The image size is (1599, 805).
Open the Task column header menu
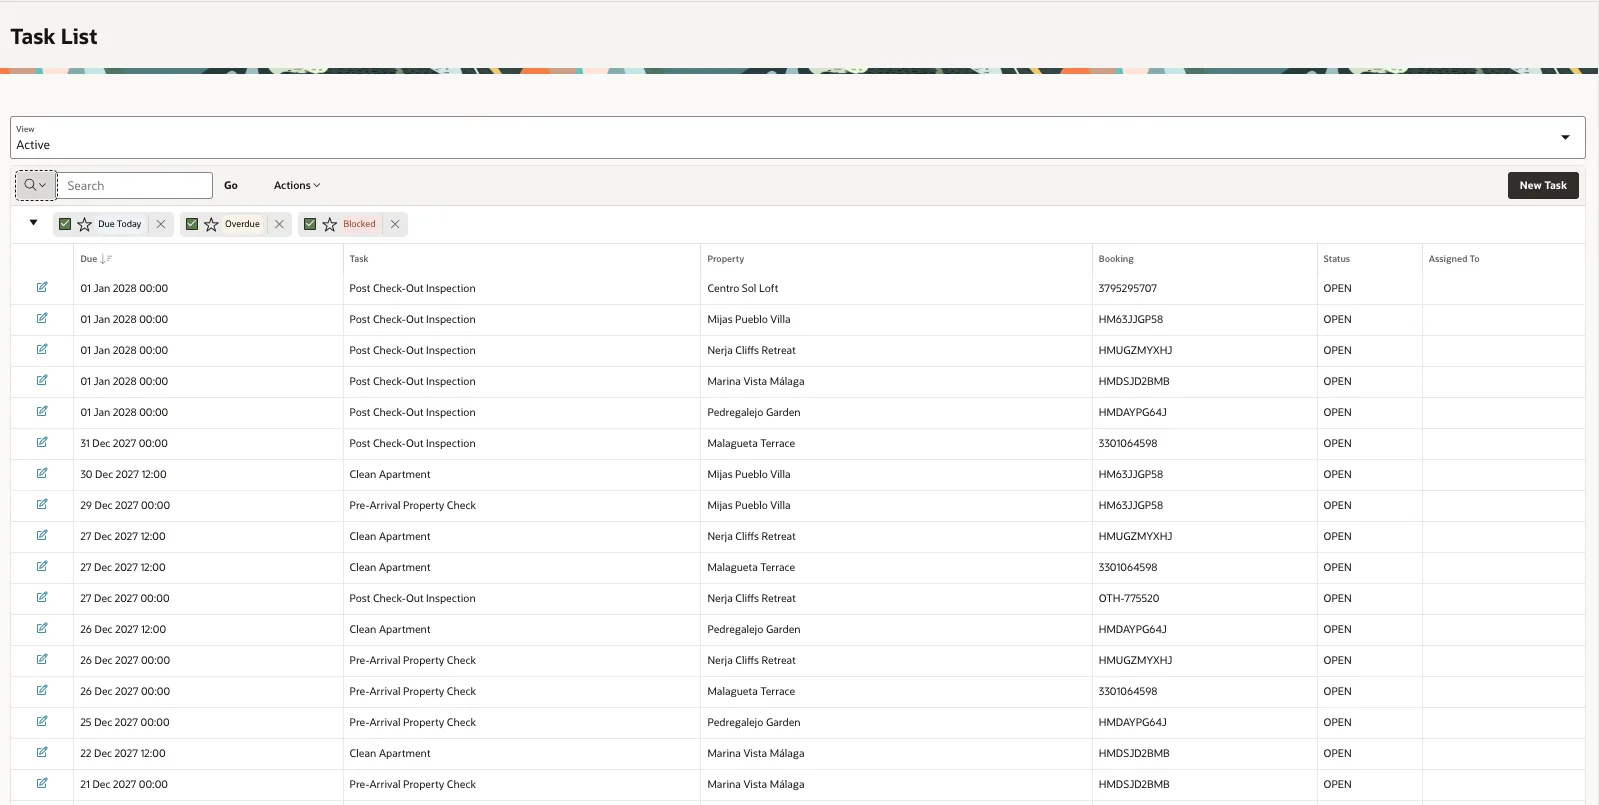tap(359, 259)
